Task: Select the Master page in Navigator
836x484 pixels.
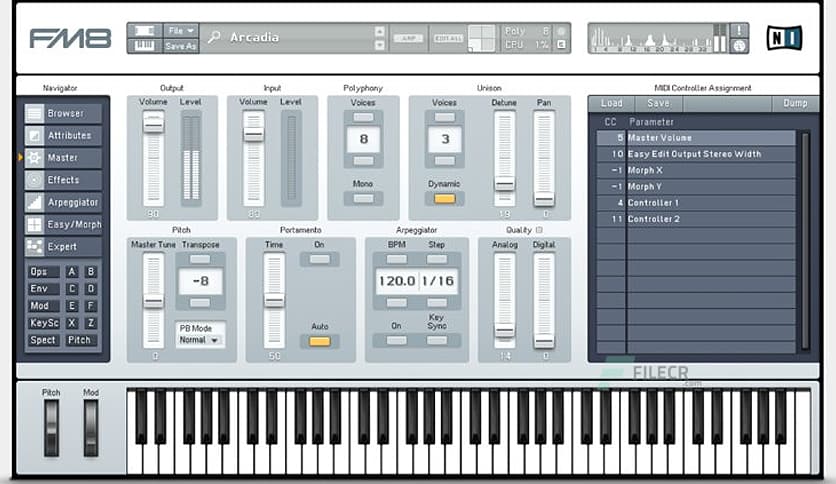Action: (63, 158)
